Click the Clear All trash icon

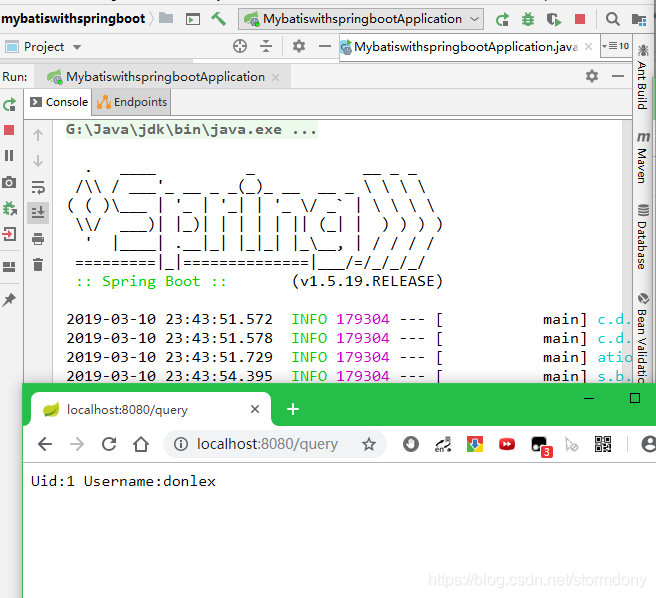pyautogui.click(x=38, y=264)
